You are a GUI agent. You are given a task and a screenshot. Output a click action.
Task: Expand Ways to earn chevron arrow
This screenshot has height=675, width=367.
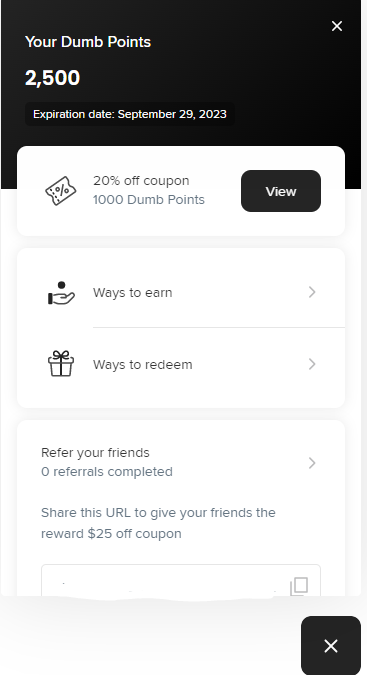[x=312, y=292]
